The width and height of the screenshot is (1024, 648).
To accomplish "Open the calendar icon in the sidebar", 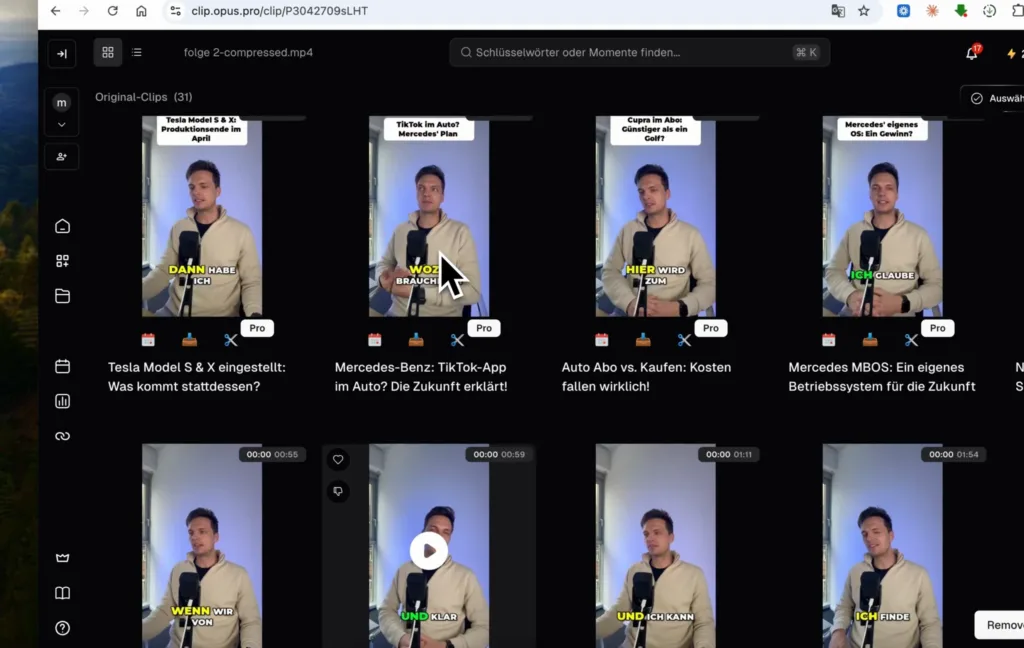I will tap(63, 366).
